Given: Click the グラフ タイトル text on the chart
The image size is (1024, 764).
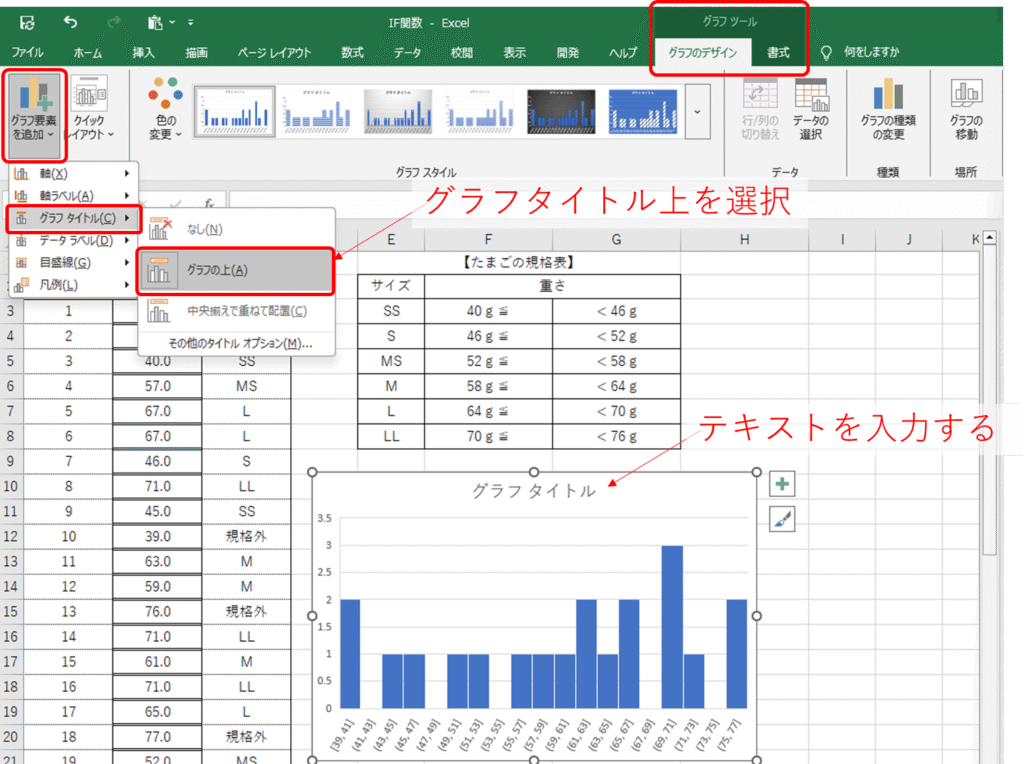Looking at the screenshot, I should [533, 491].
